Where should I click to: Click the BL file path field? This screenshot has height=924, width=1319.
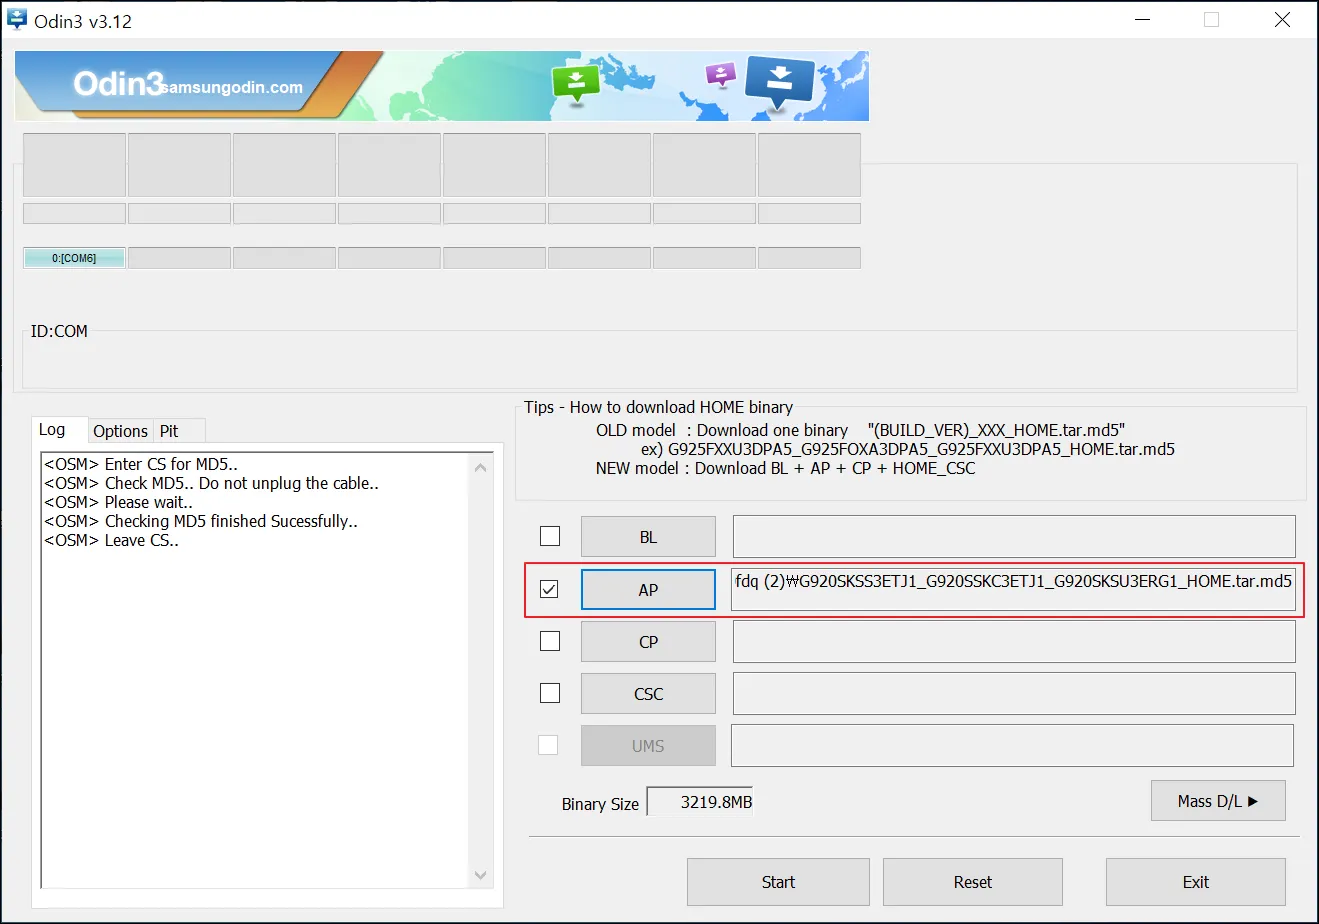pos(1014,537)
